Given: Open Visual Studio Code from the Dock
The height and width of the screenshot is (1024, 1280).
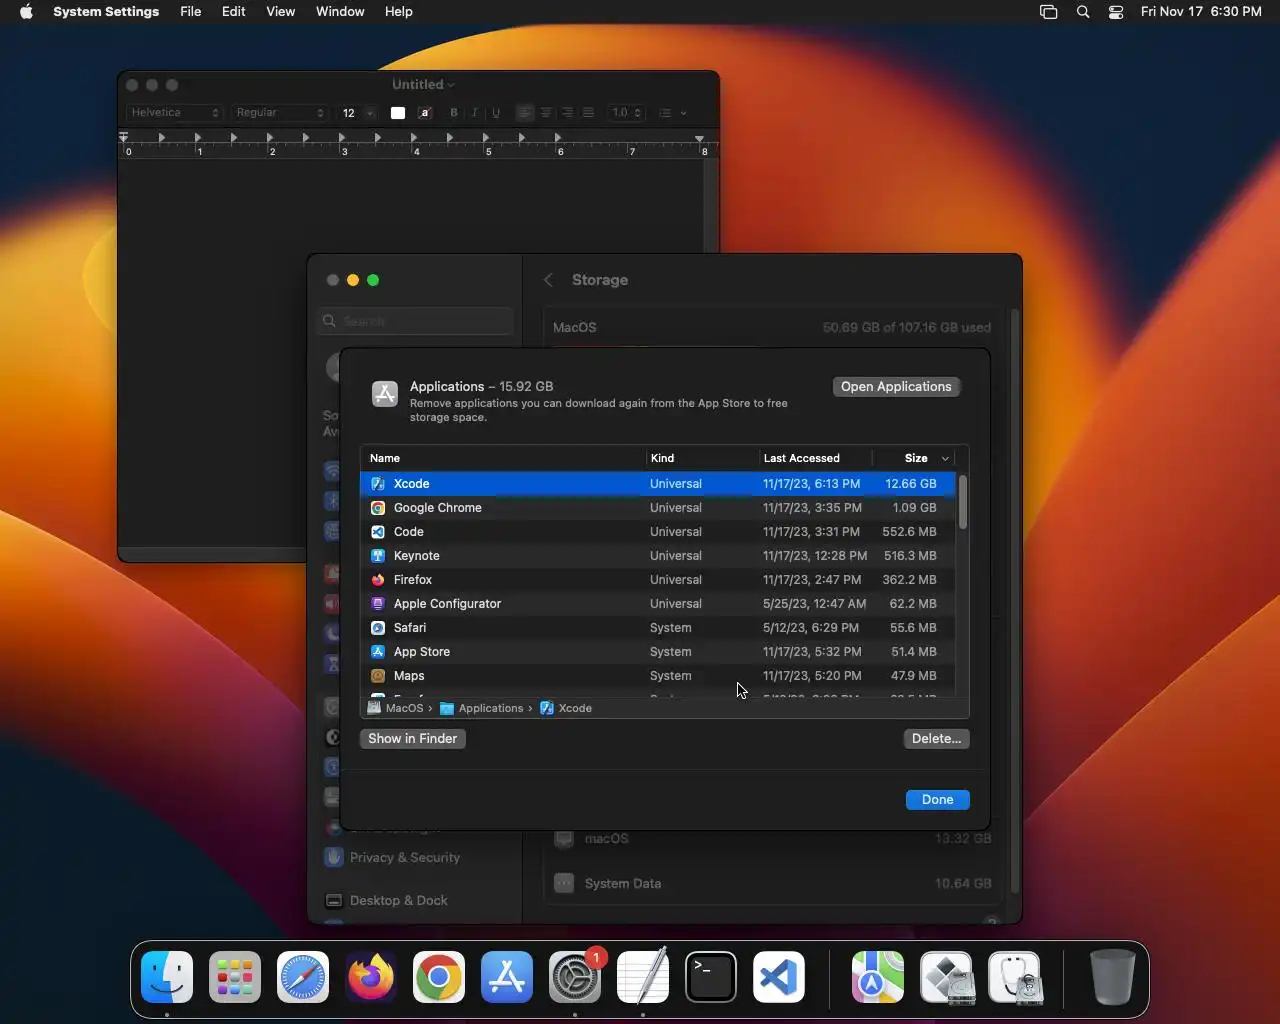Looking at the screenshot, I should [x=779, y=976].
